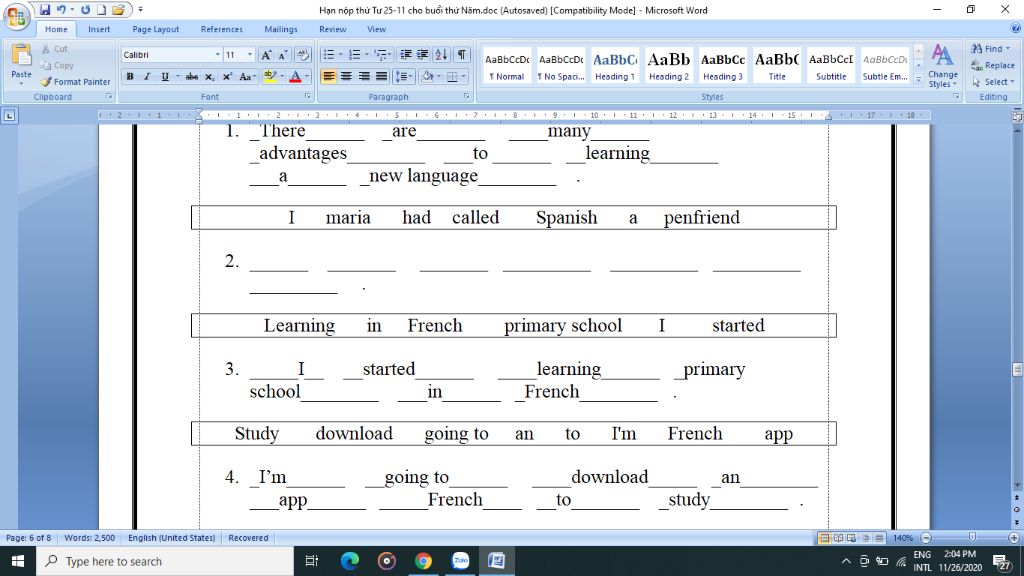1024x576 pixels.
Task: Open Word Help
Action: tap(1016, 29)
